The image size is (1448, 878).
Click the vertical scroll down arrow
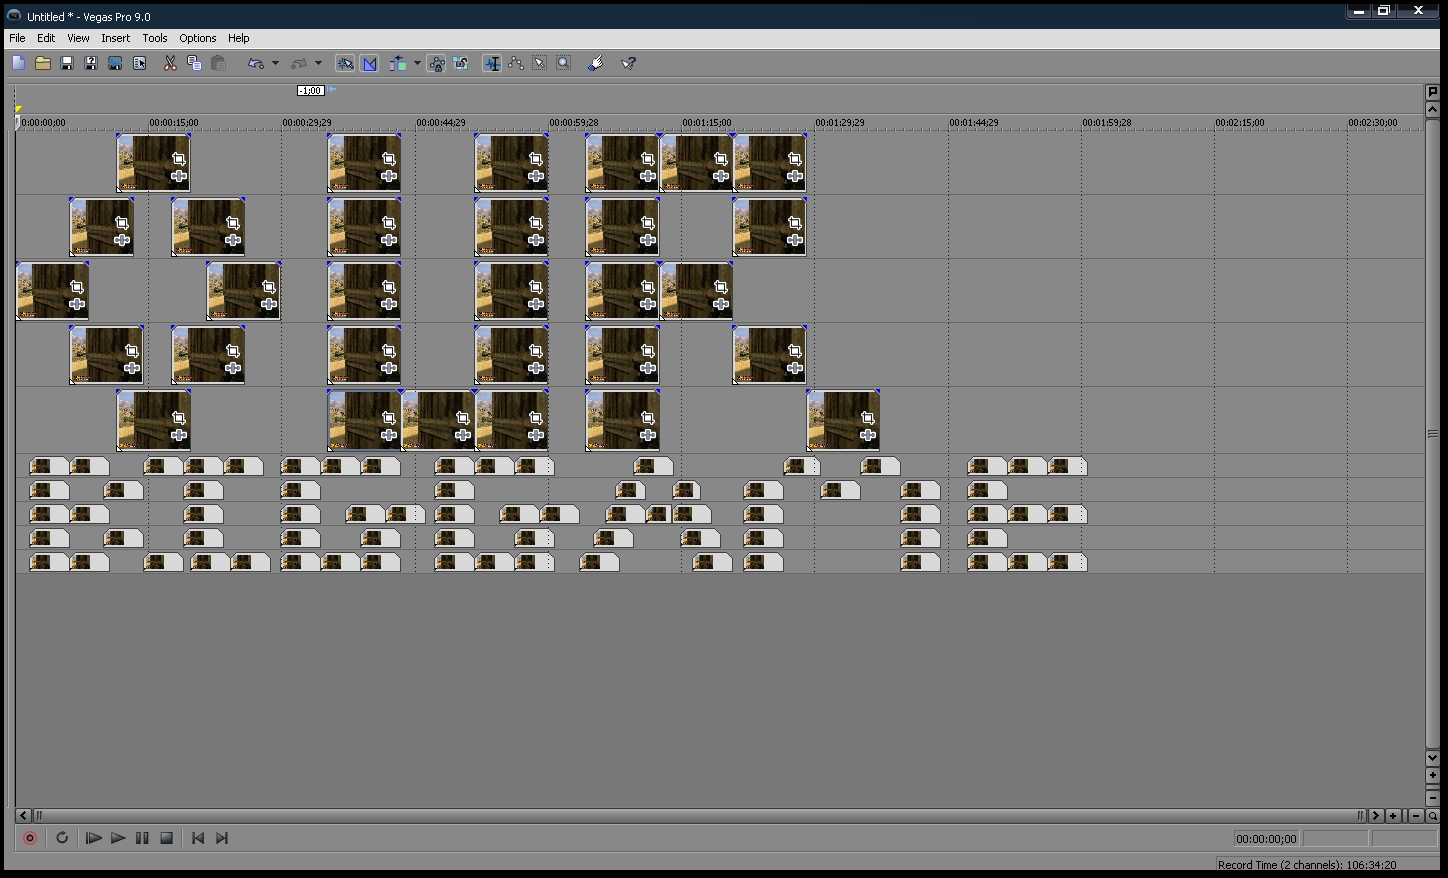click(x=1433, y=758)
